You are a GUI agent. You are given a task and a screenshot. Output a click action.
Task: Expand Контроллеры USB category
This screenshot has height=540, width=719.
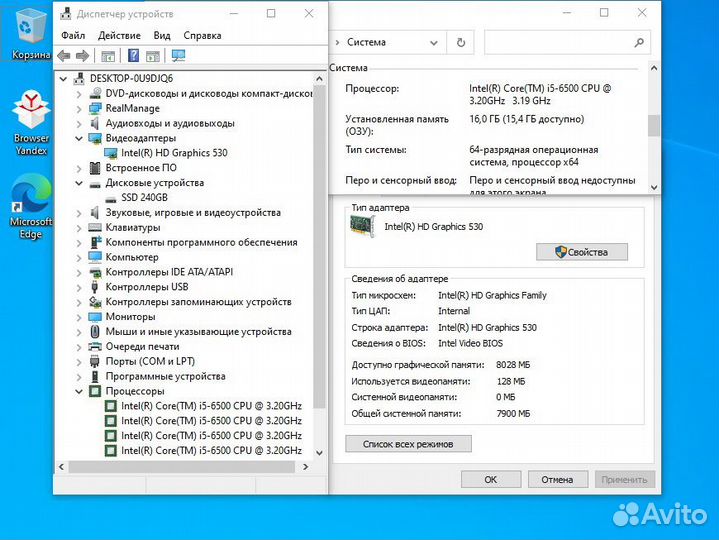79,287
